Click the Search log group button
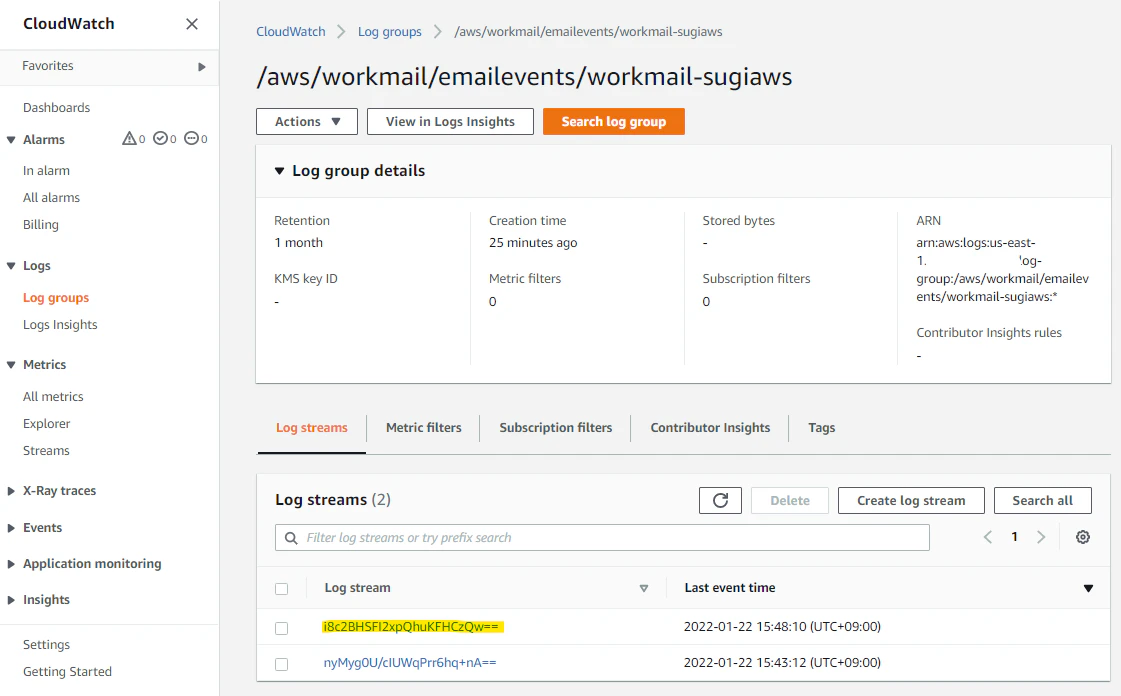 coord(613,121)
